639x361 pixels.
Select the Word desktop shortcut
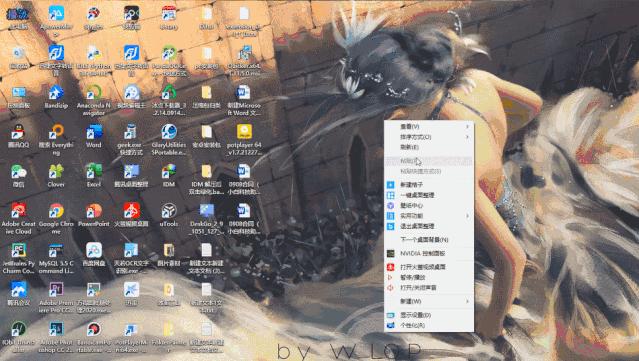pyautogui.click(x=94, y=136)
